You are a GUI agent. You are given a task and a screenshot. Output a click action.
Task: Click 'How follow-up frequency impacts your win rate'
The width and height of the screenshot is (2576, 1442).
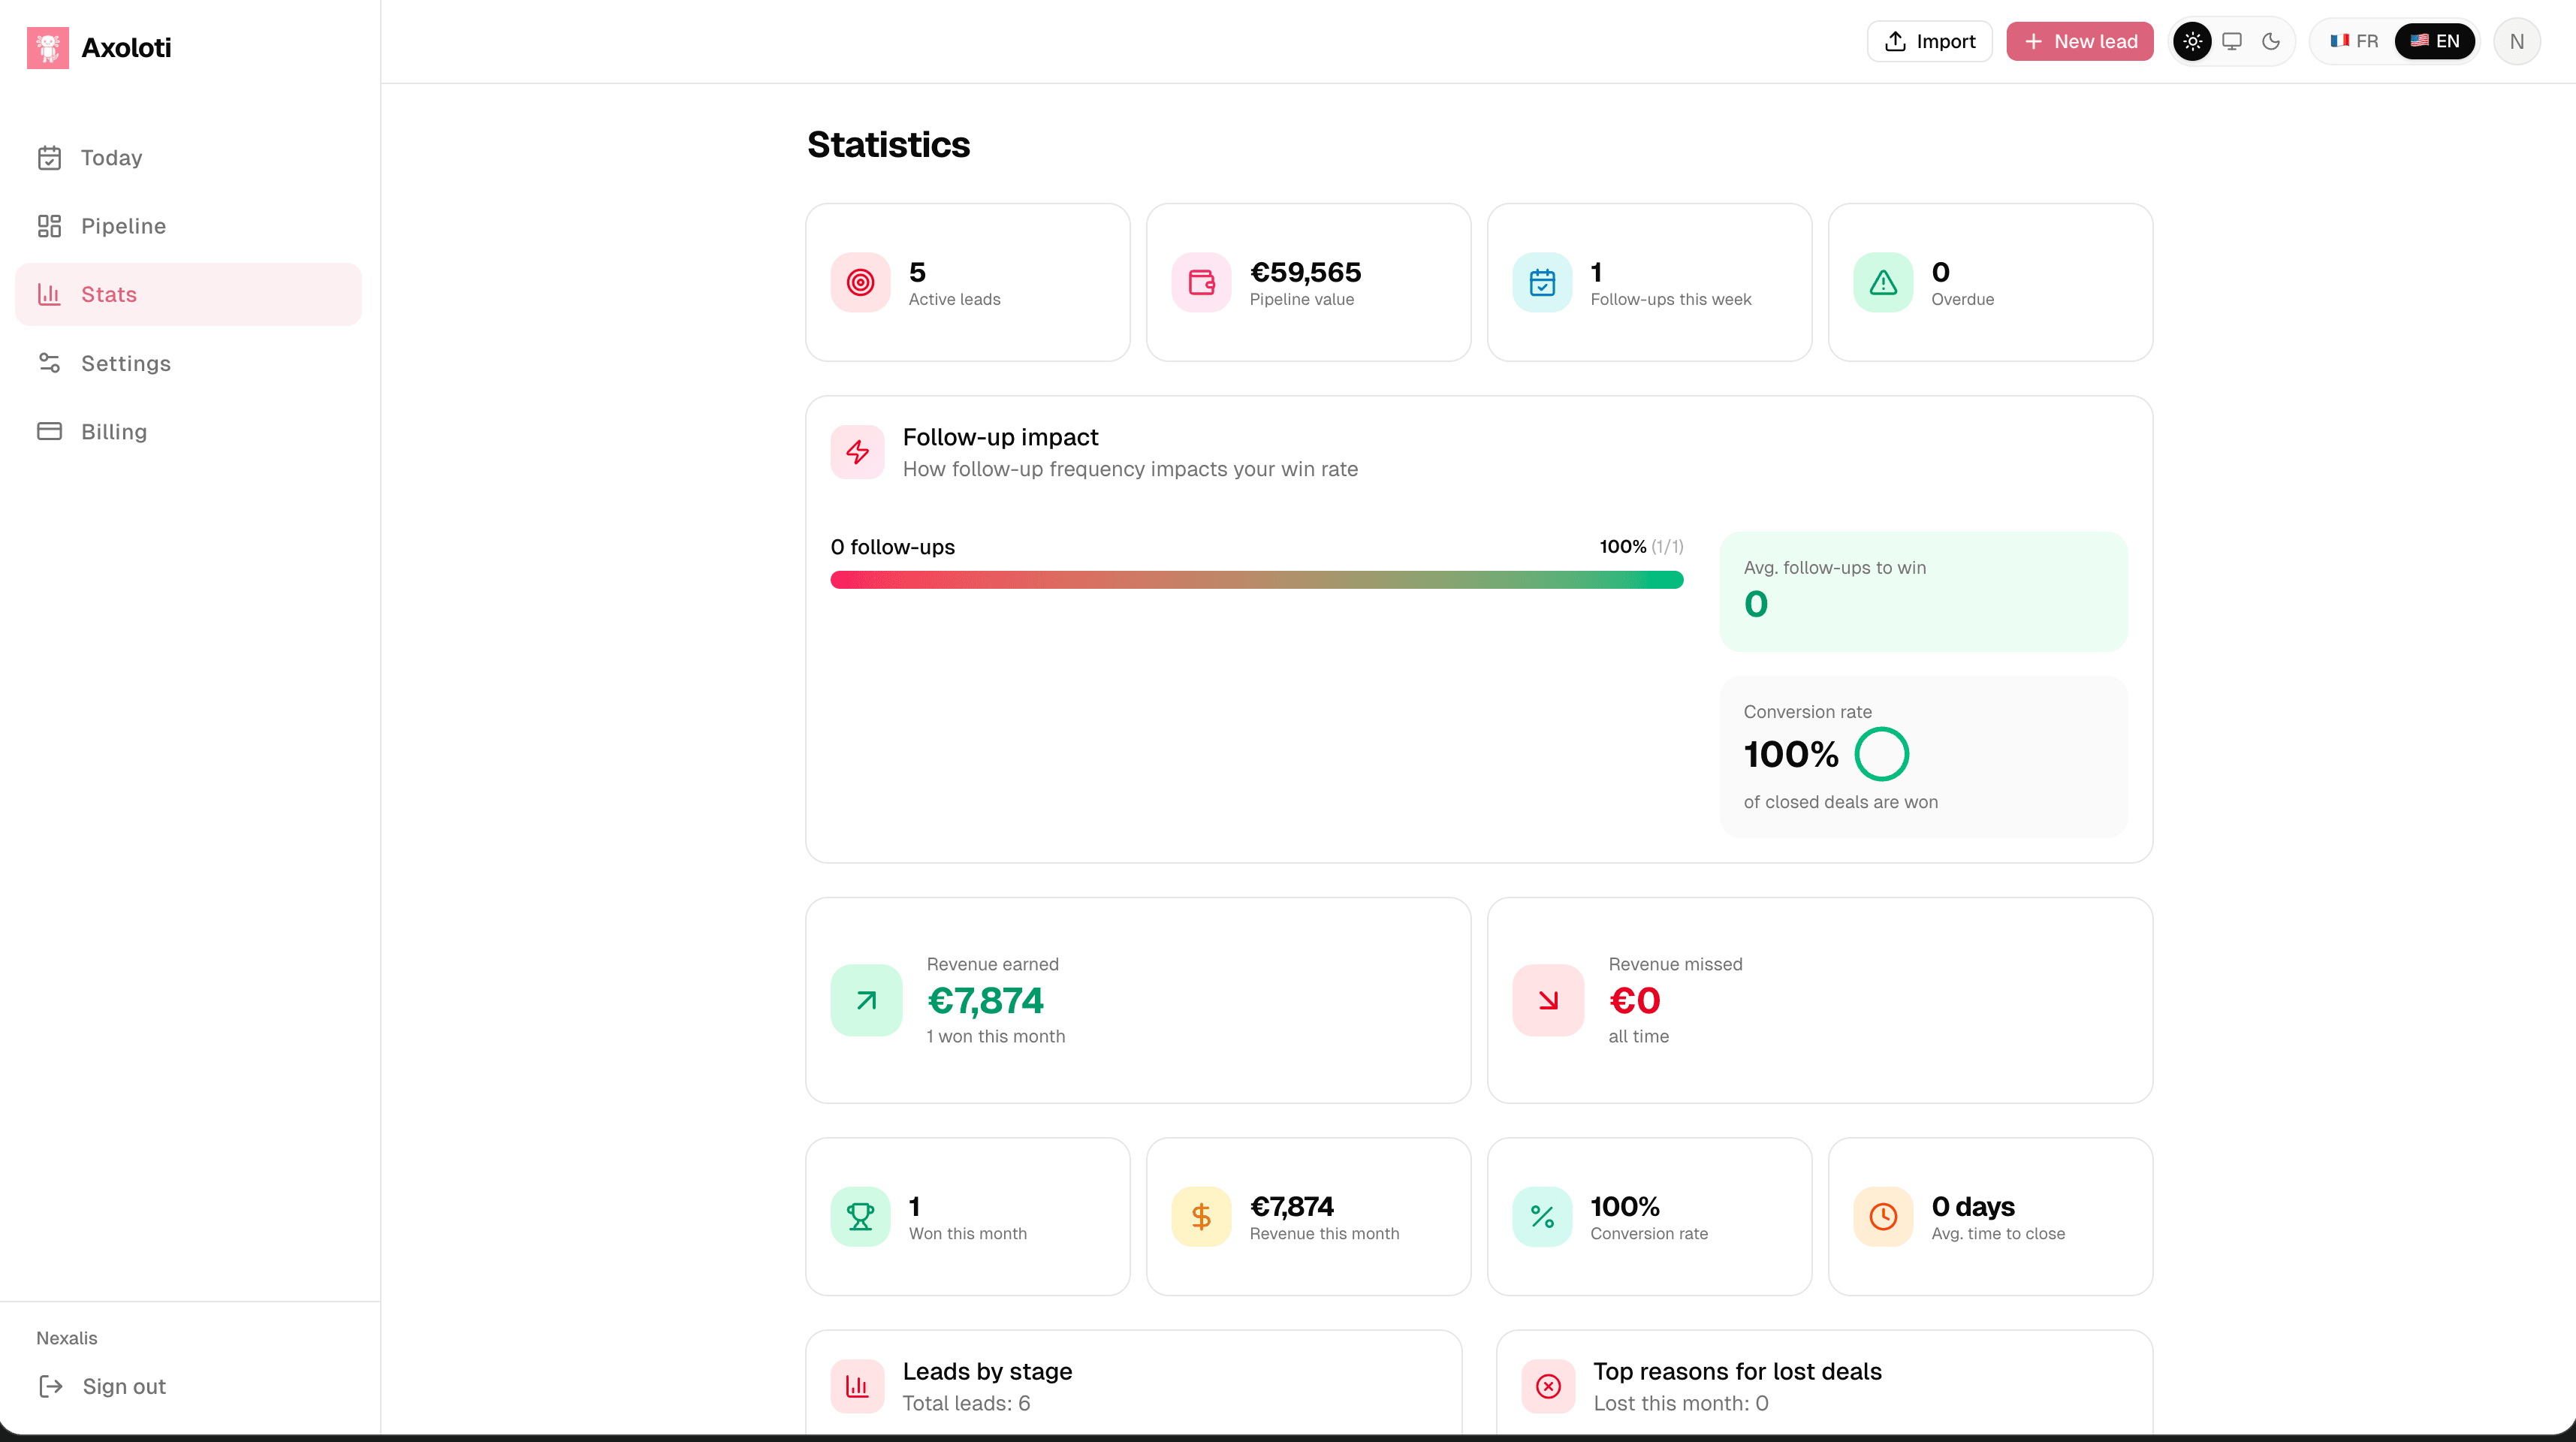pos(1130,469)
